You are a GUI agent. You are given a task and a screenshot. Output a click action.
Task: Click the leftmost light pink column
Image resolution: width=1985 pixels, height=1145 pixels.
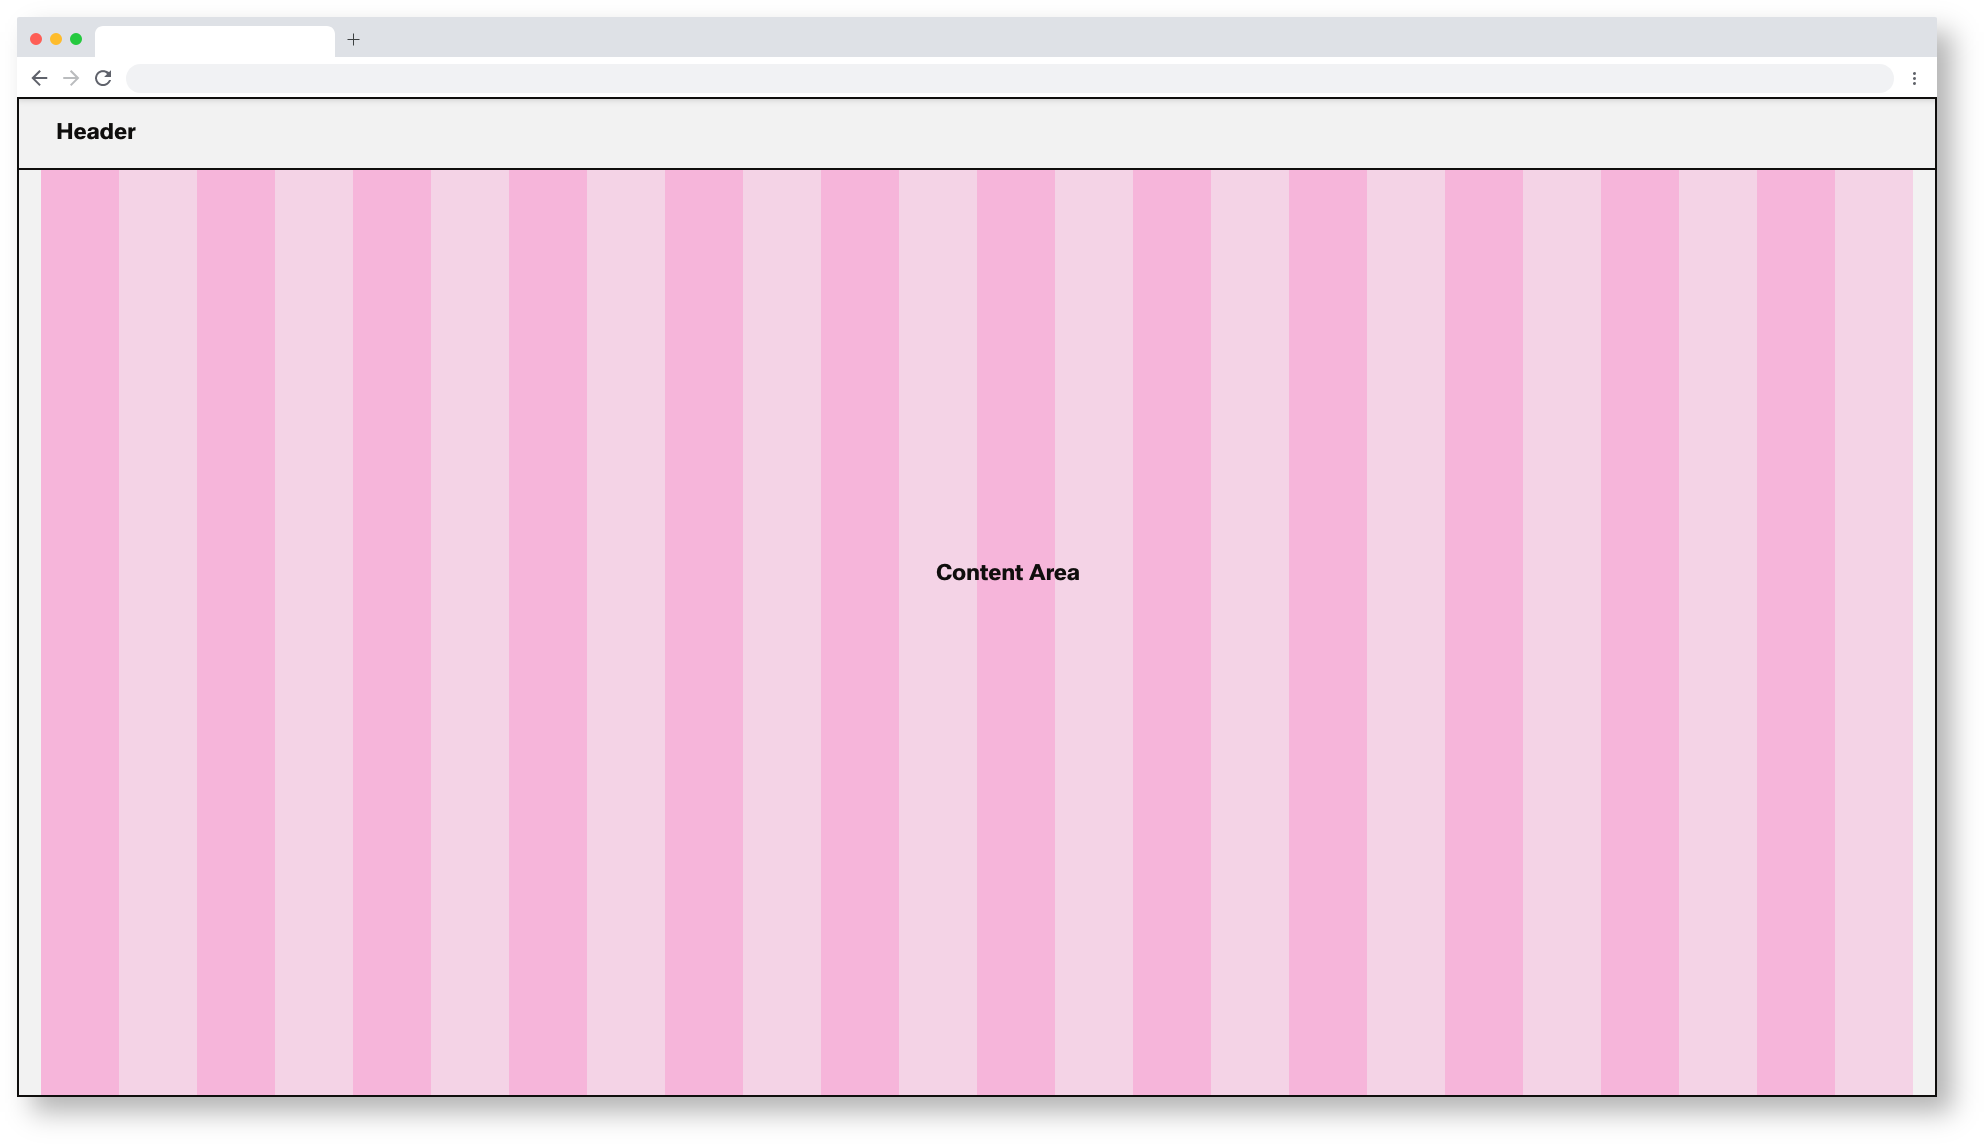click(158, 630)
